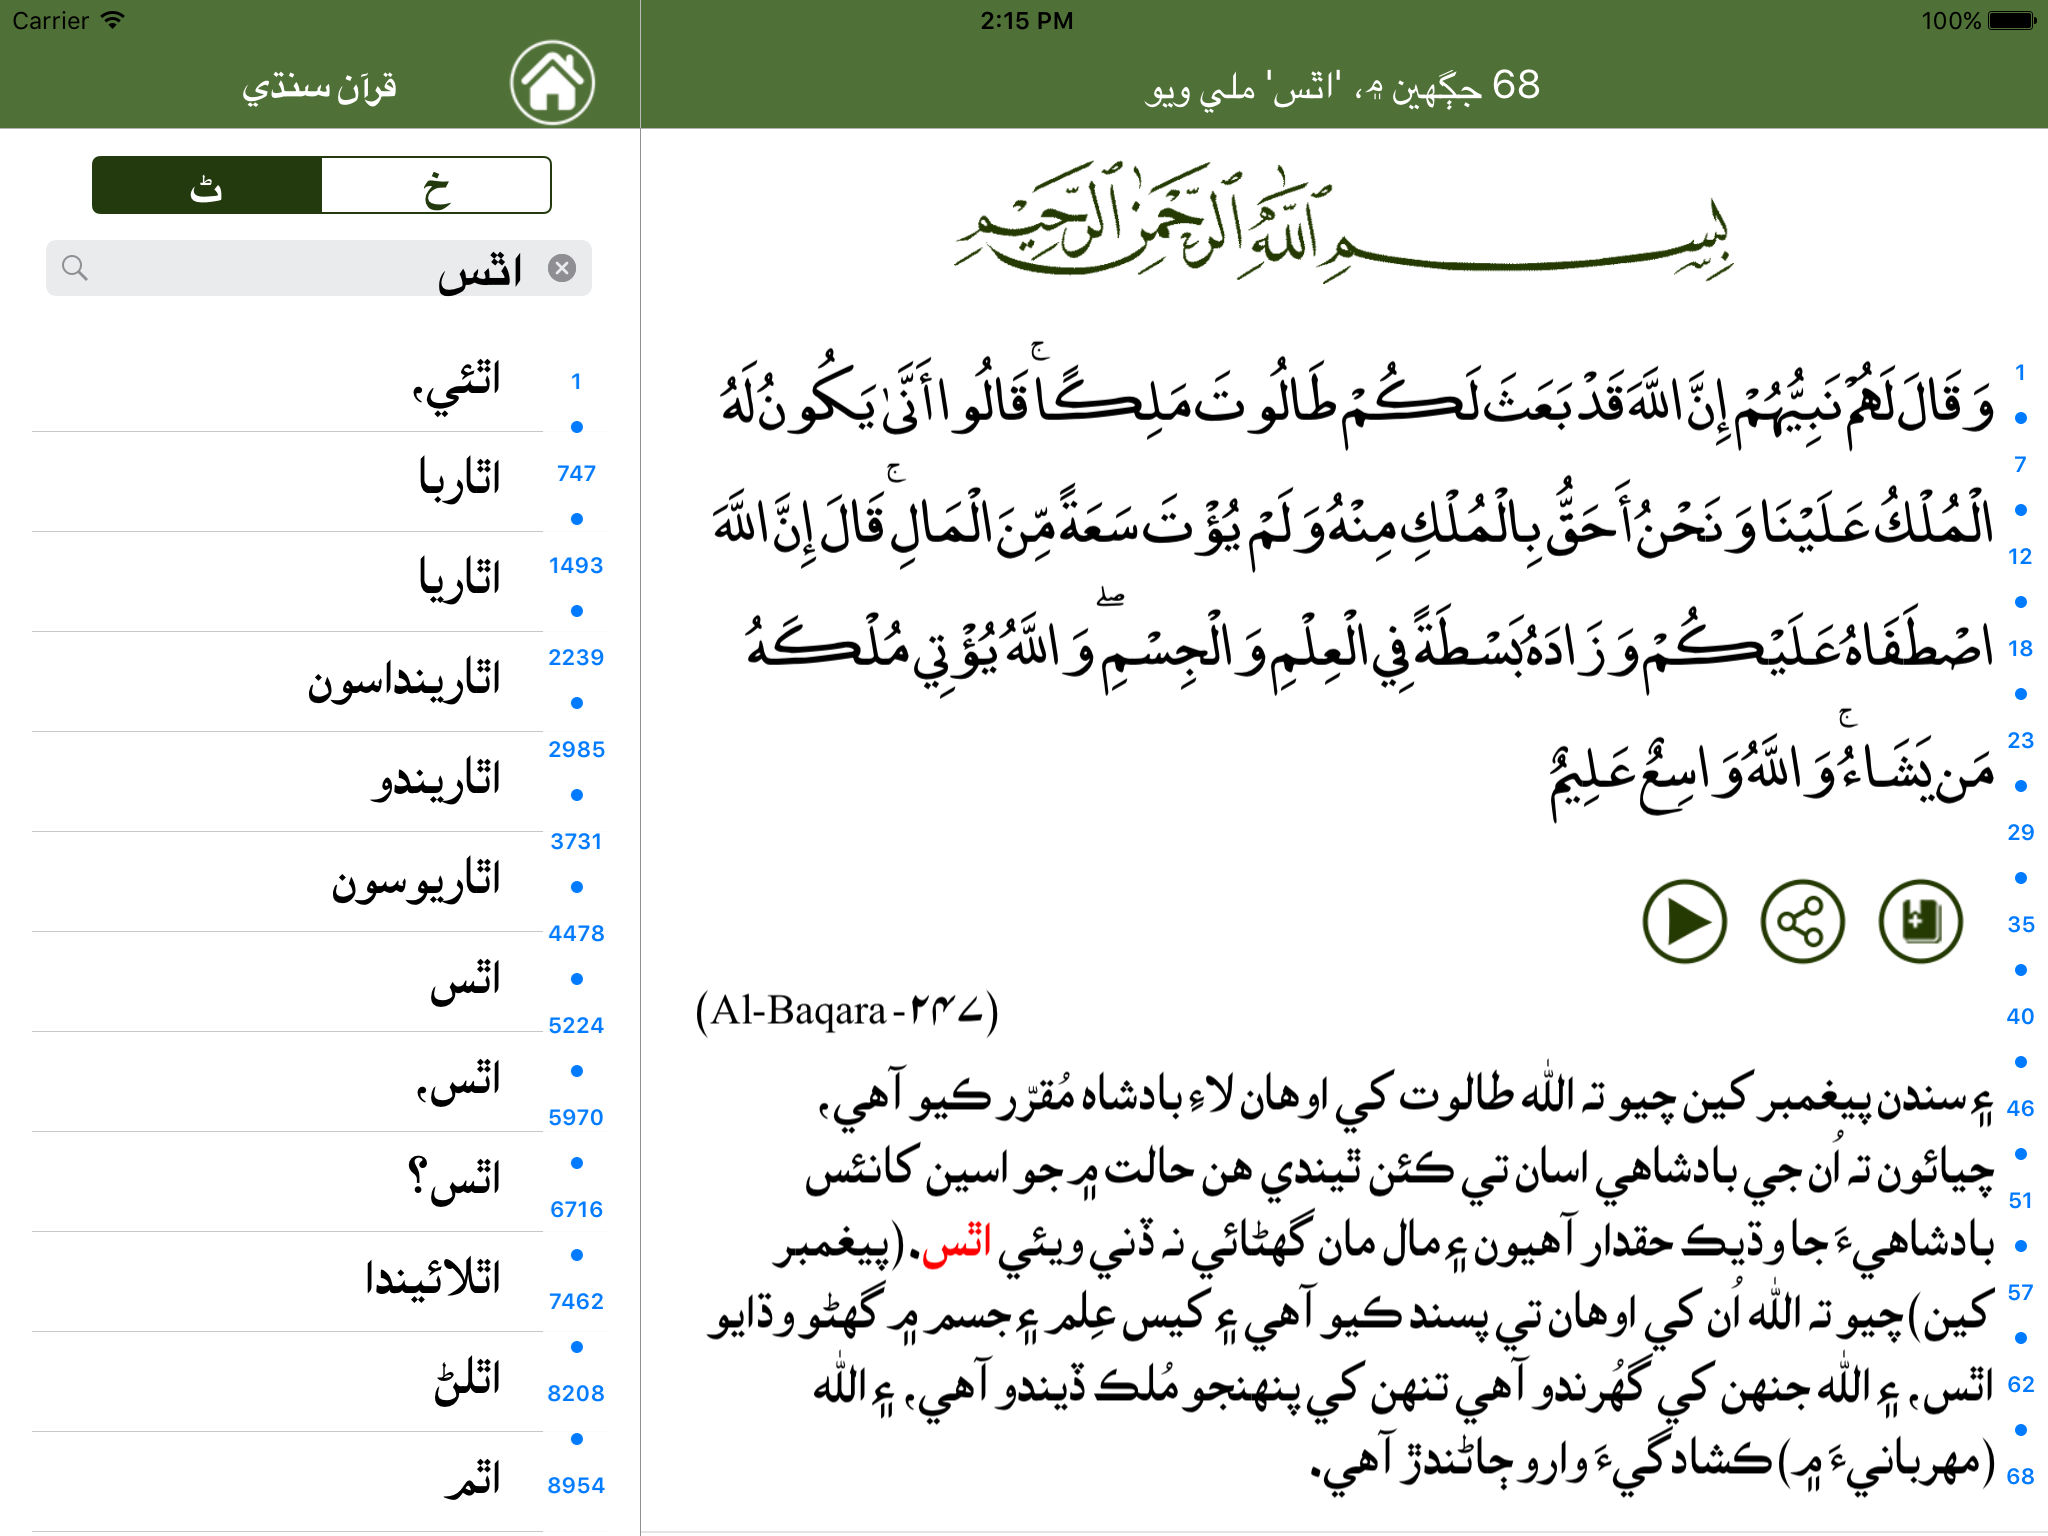Select the ٽ segment tab

(207, 185)
